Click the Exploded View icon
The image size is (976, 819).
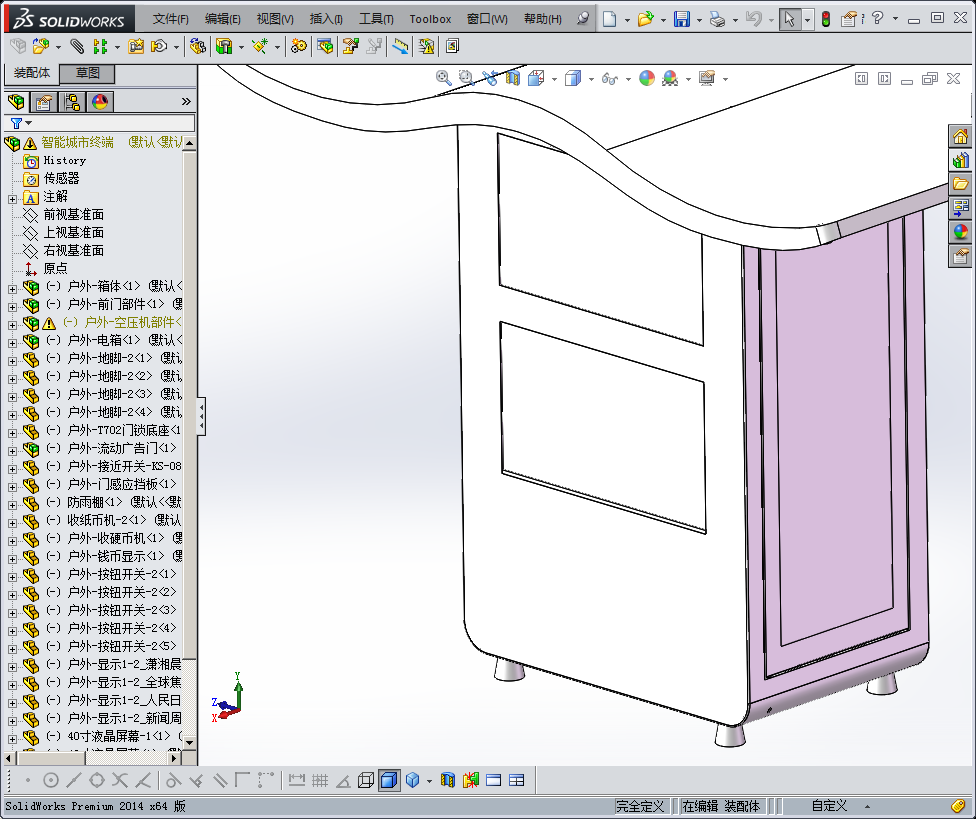click(x=350, y=46)
